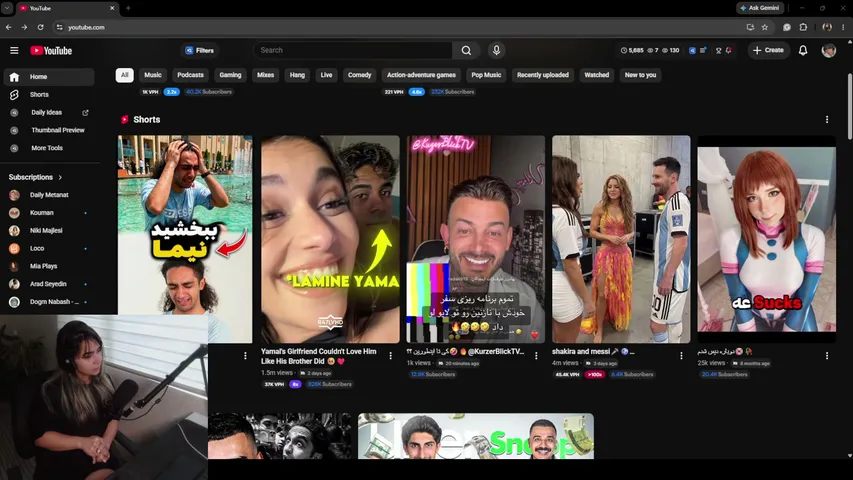Open browser three-dot menu
853x480 pixels.
coord(843,27)
